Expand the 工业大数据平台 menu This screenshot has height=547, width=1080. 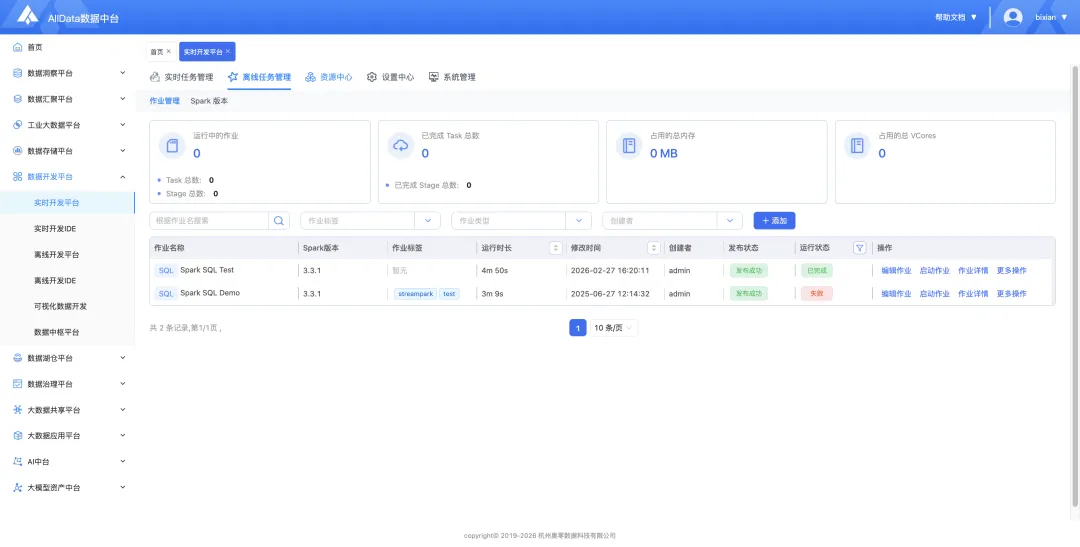pyautogui.click(x=123, y=125)
